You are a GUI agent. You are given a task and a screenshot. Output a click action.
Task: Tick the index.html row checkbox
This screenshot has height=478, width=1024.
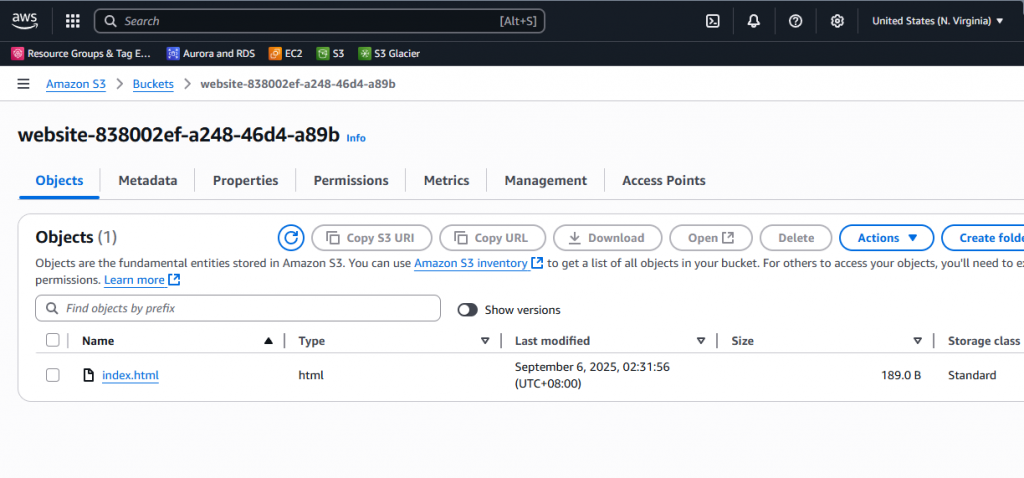pyautogui.click(x=53, y=375)
